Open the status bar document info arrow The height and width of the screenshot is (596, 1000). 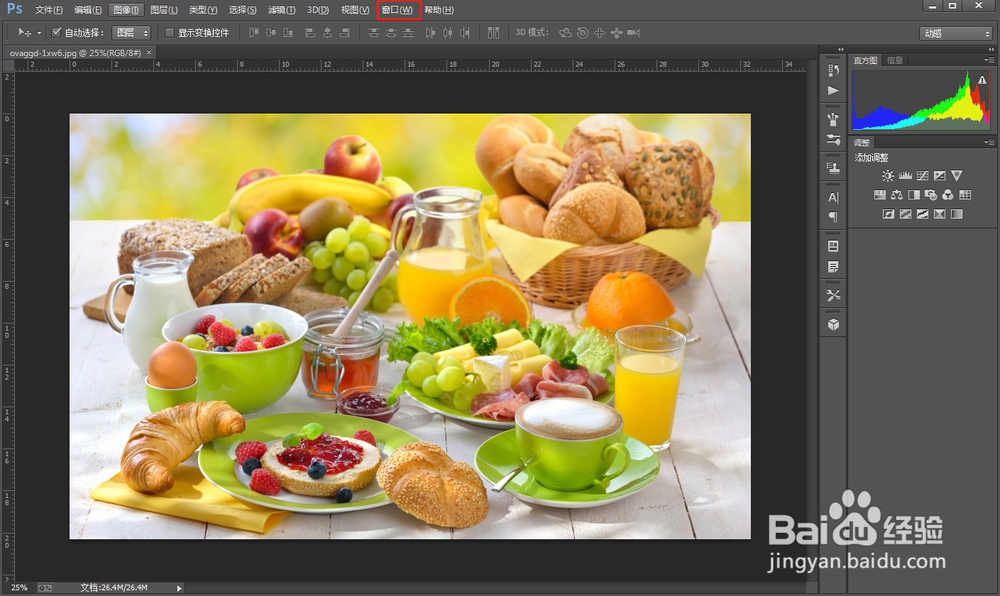click(179, 588)
